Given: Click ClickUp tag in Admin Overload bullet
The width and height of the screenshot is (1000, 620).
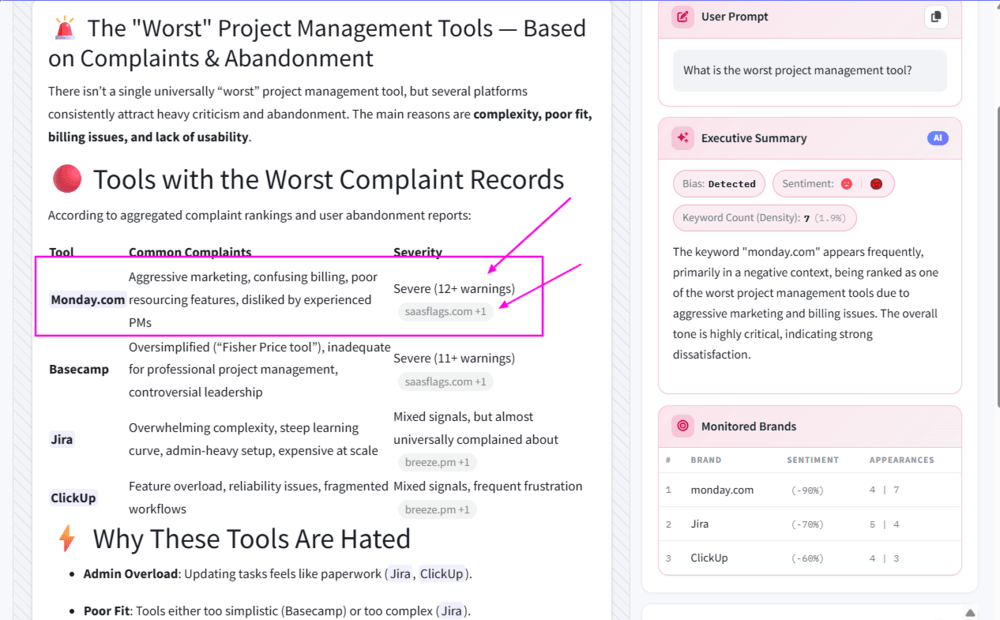Looking at the screenshot, I should (x=441, y=573).
